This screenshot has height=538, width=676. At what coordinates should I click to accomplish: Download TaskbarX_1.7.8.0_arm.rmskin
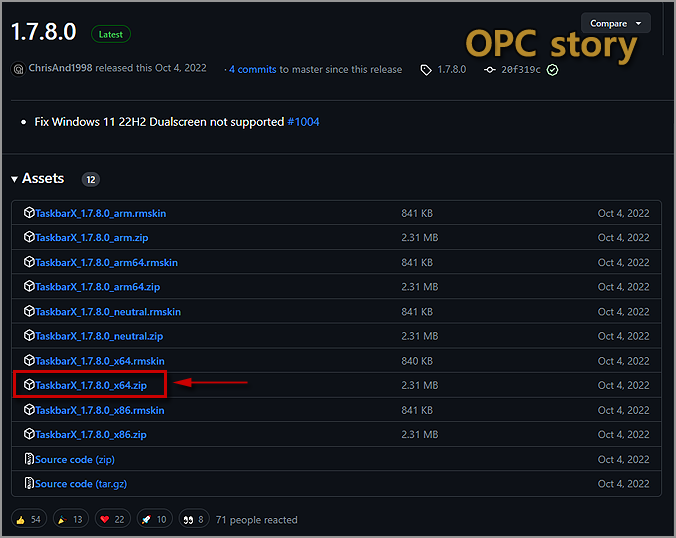pos(100,213)
